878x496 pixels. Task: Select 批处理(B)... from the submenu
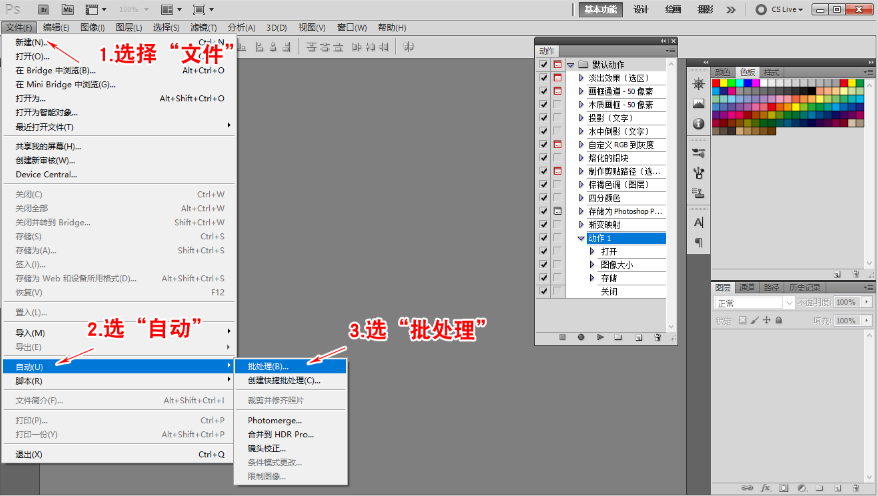point(269,366)
